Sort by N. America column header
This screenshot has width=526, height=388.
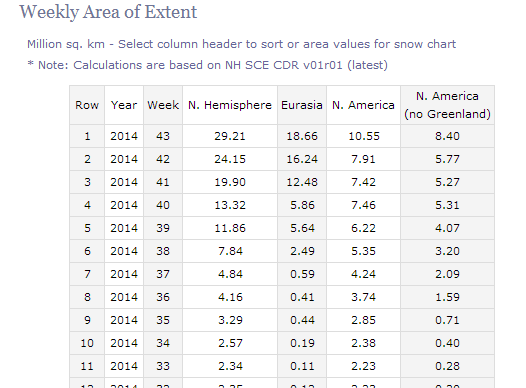(363, 105)
